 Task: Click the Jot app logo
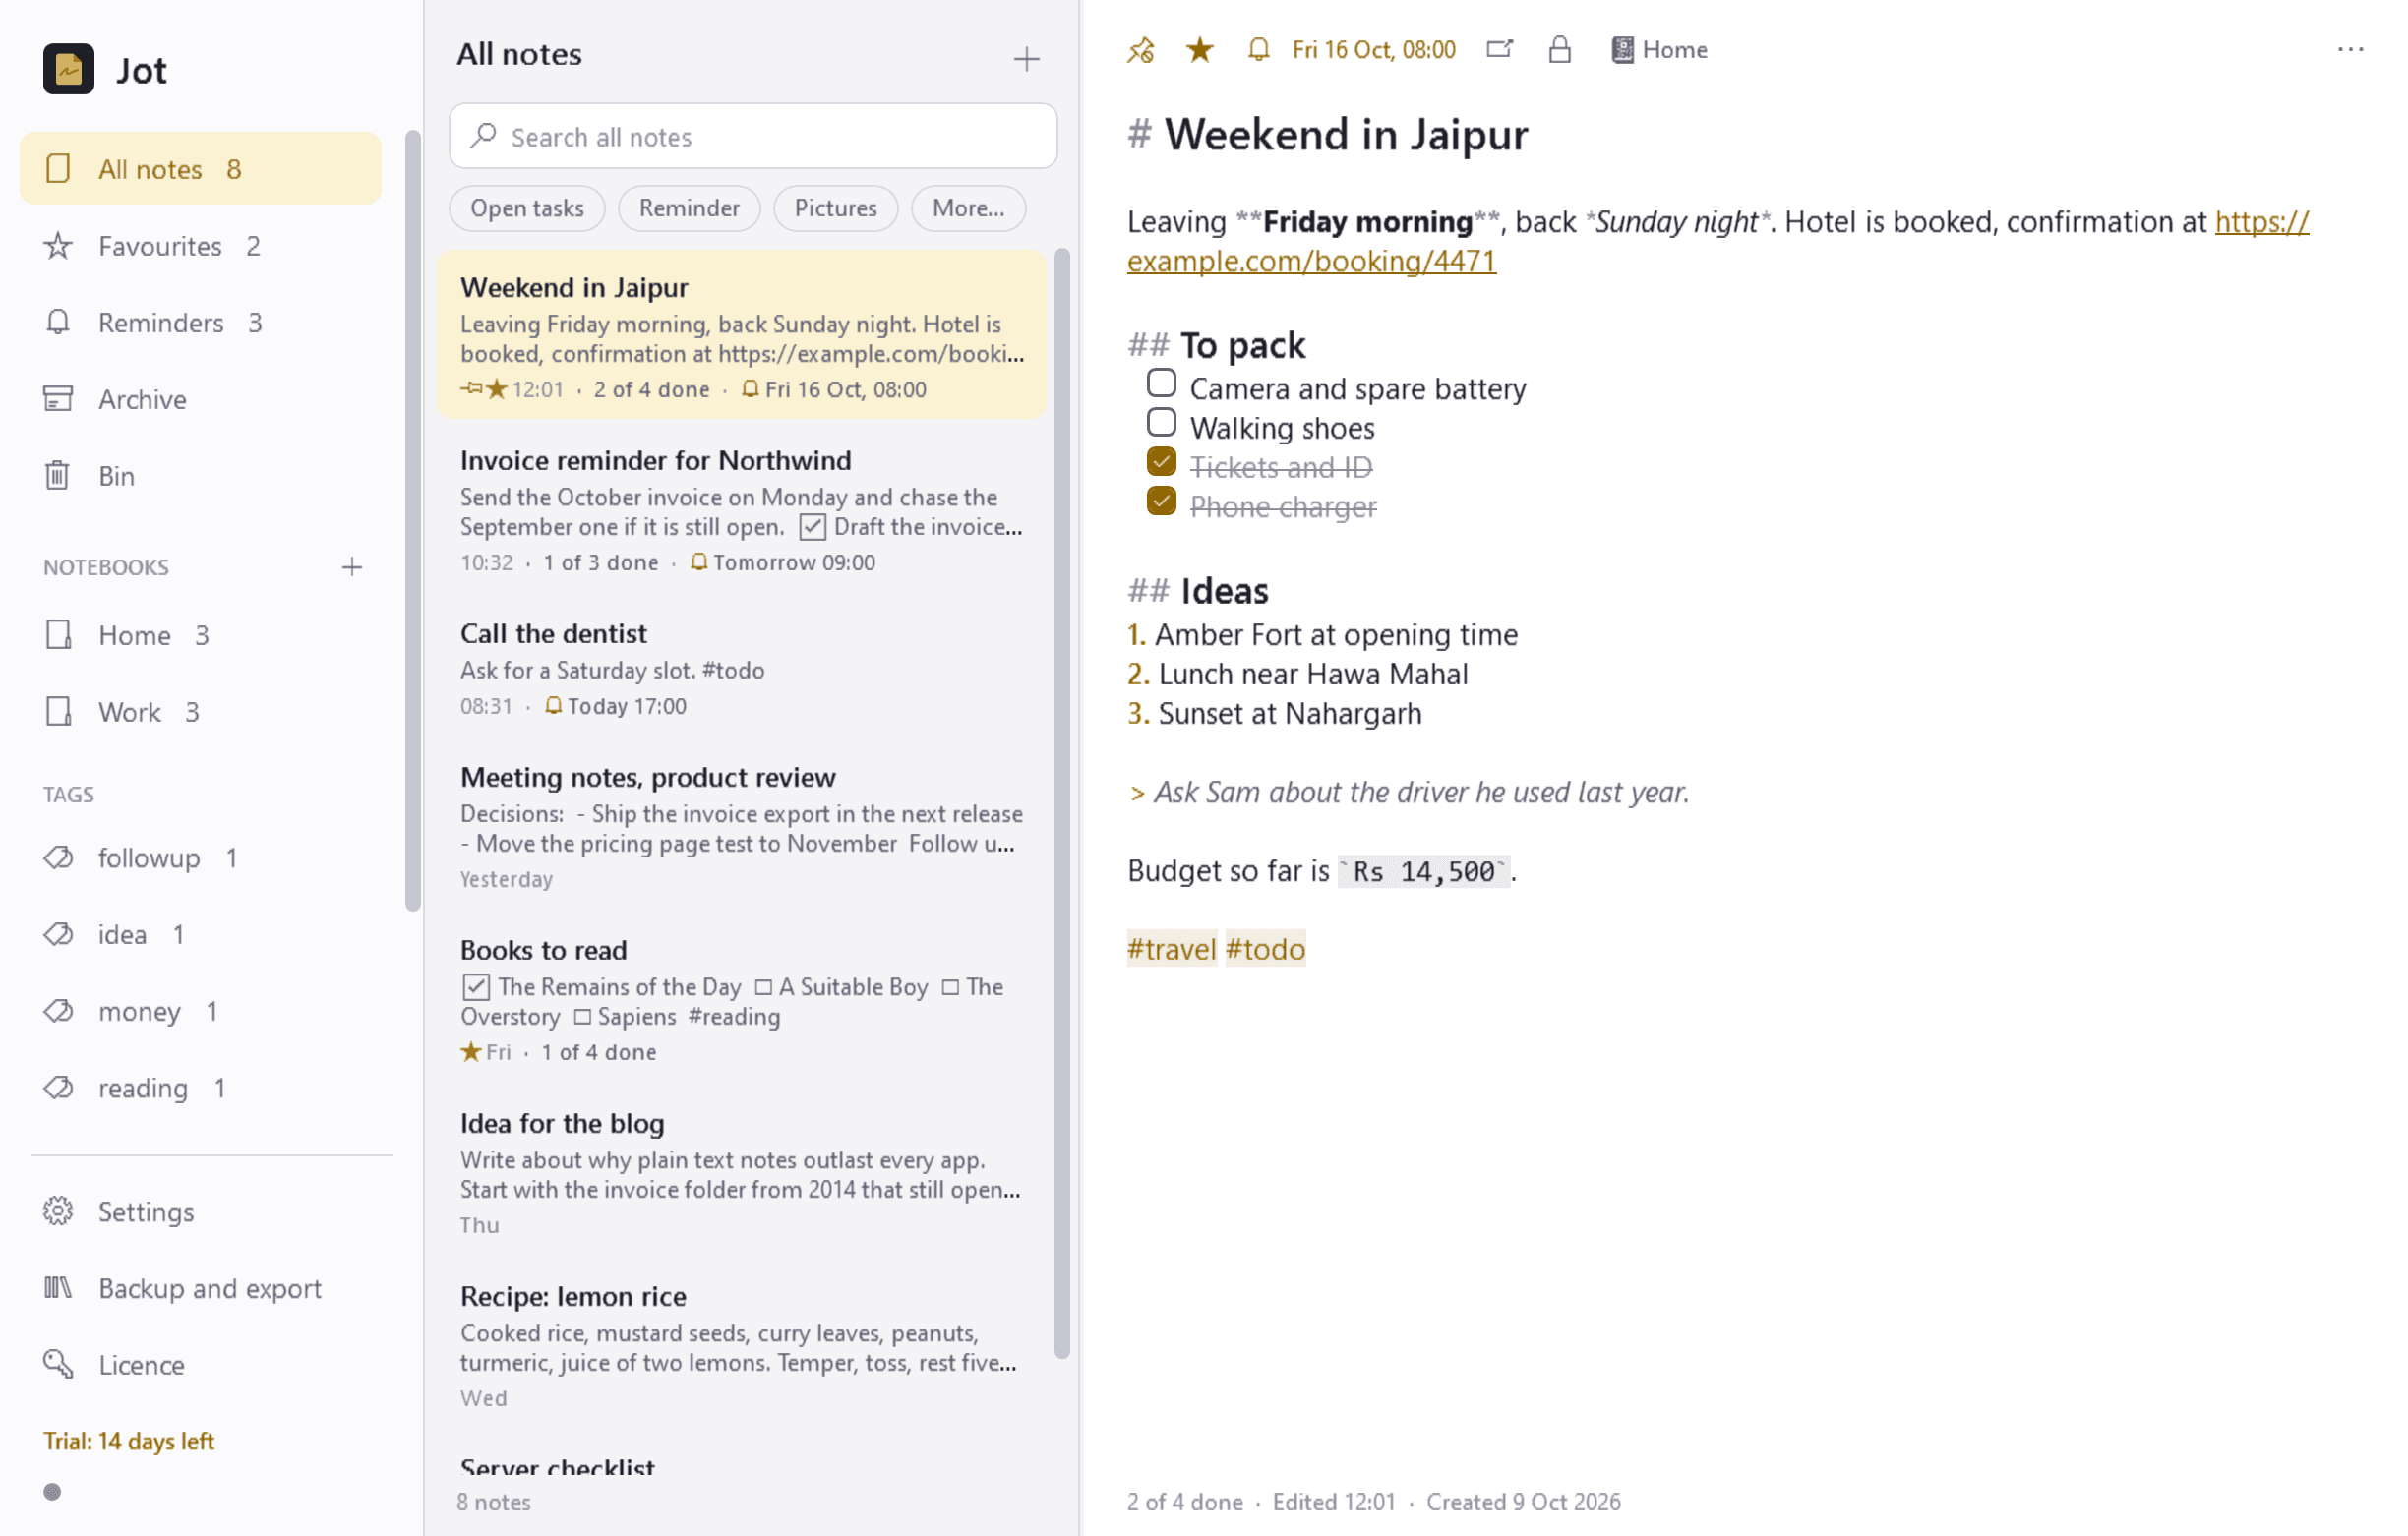[x=68, y=69]
